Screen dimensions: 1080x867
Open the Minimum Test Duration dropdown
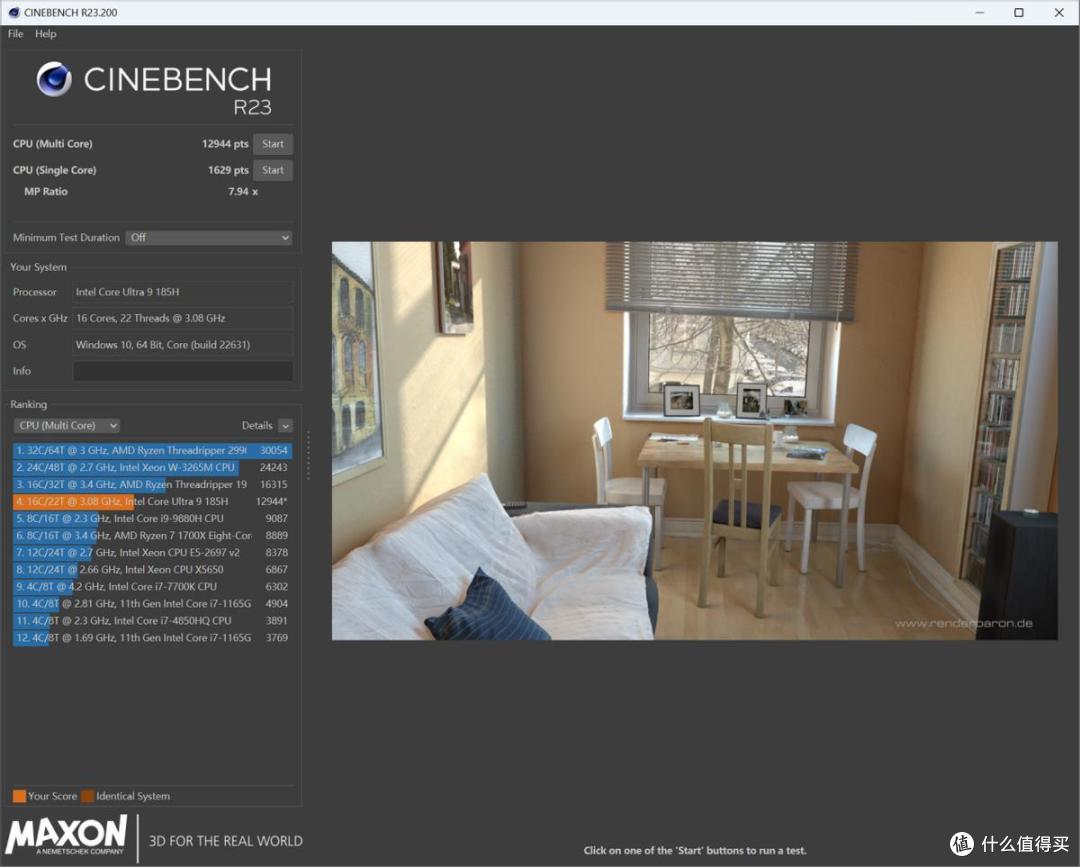pos(209,238)
